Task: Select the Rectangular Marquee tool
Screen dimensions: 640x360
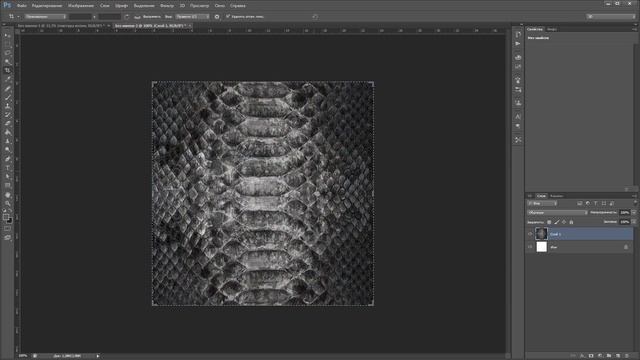Action: click(x=7, y=44)
